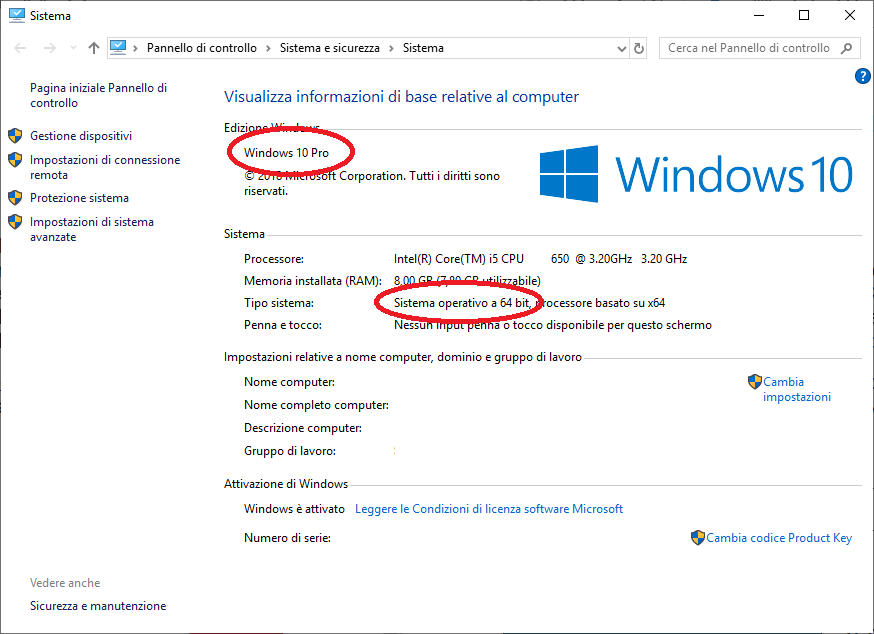
Task: Click Cambia codice Product Key link
Action: (779, 538)
